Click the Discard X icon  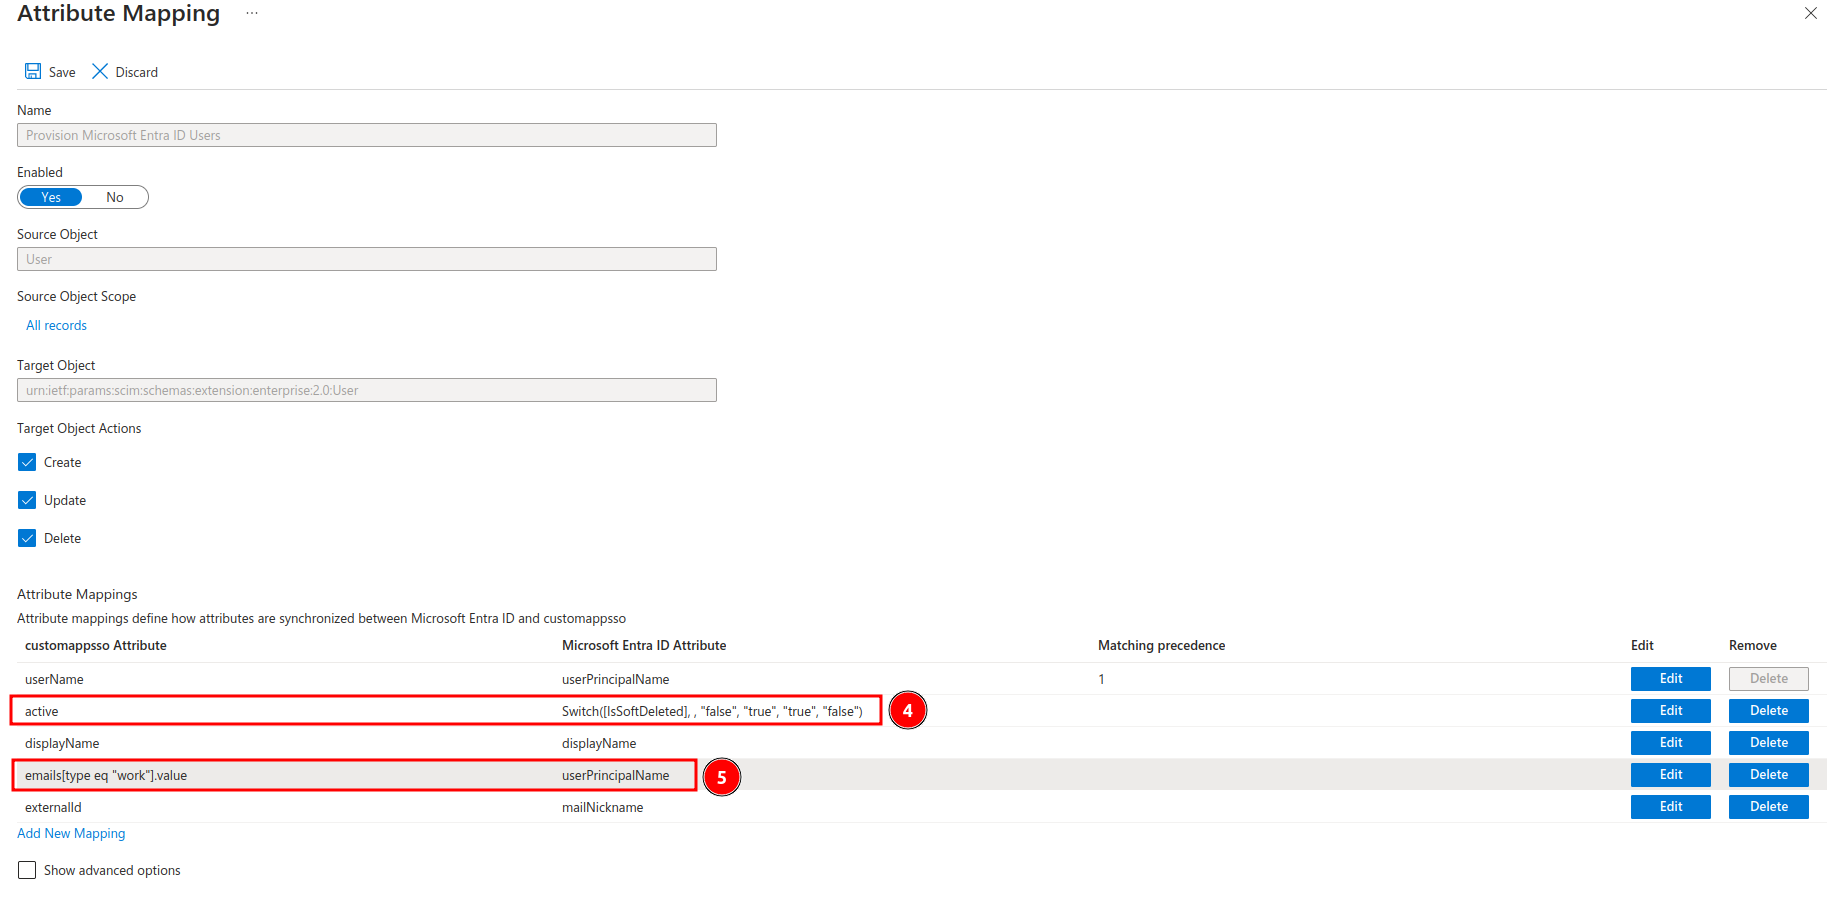(99, 71)
